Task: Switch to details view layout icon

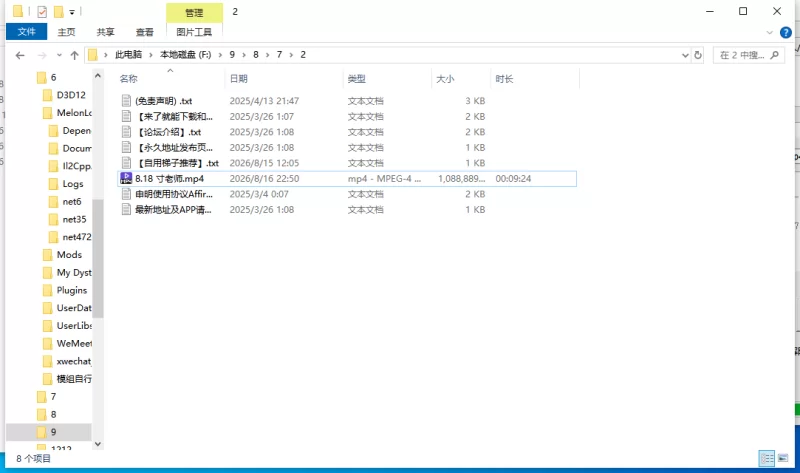Action: coord(767,458)
